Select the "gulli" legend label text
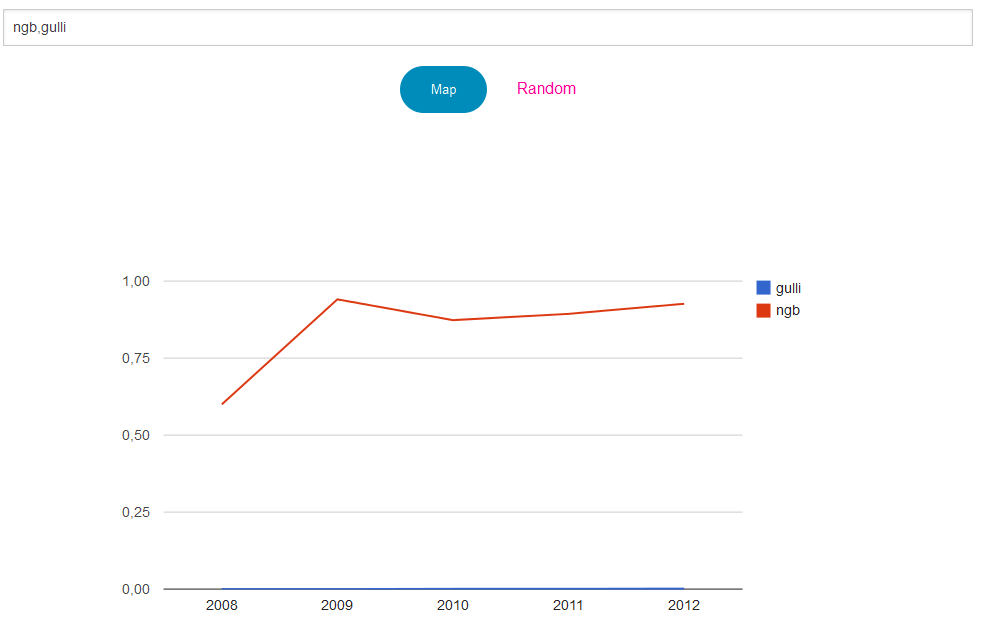The image size is (983, 623). click(x=788, y=288)
